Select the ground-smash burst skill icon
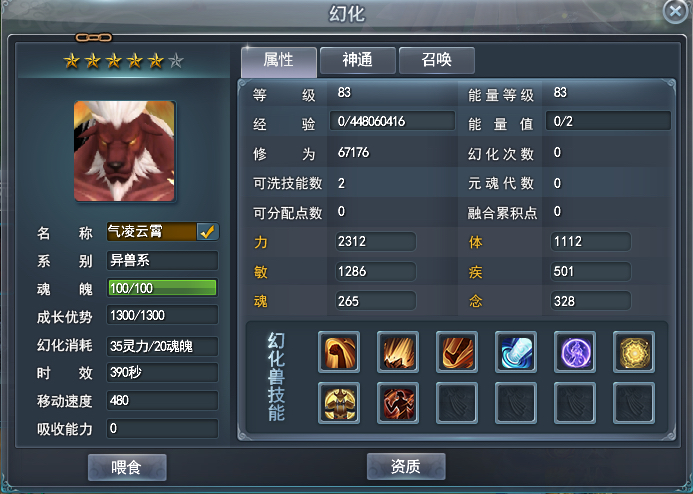The height and width of the screenshot is (494, 693). (x=398, y=352)
